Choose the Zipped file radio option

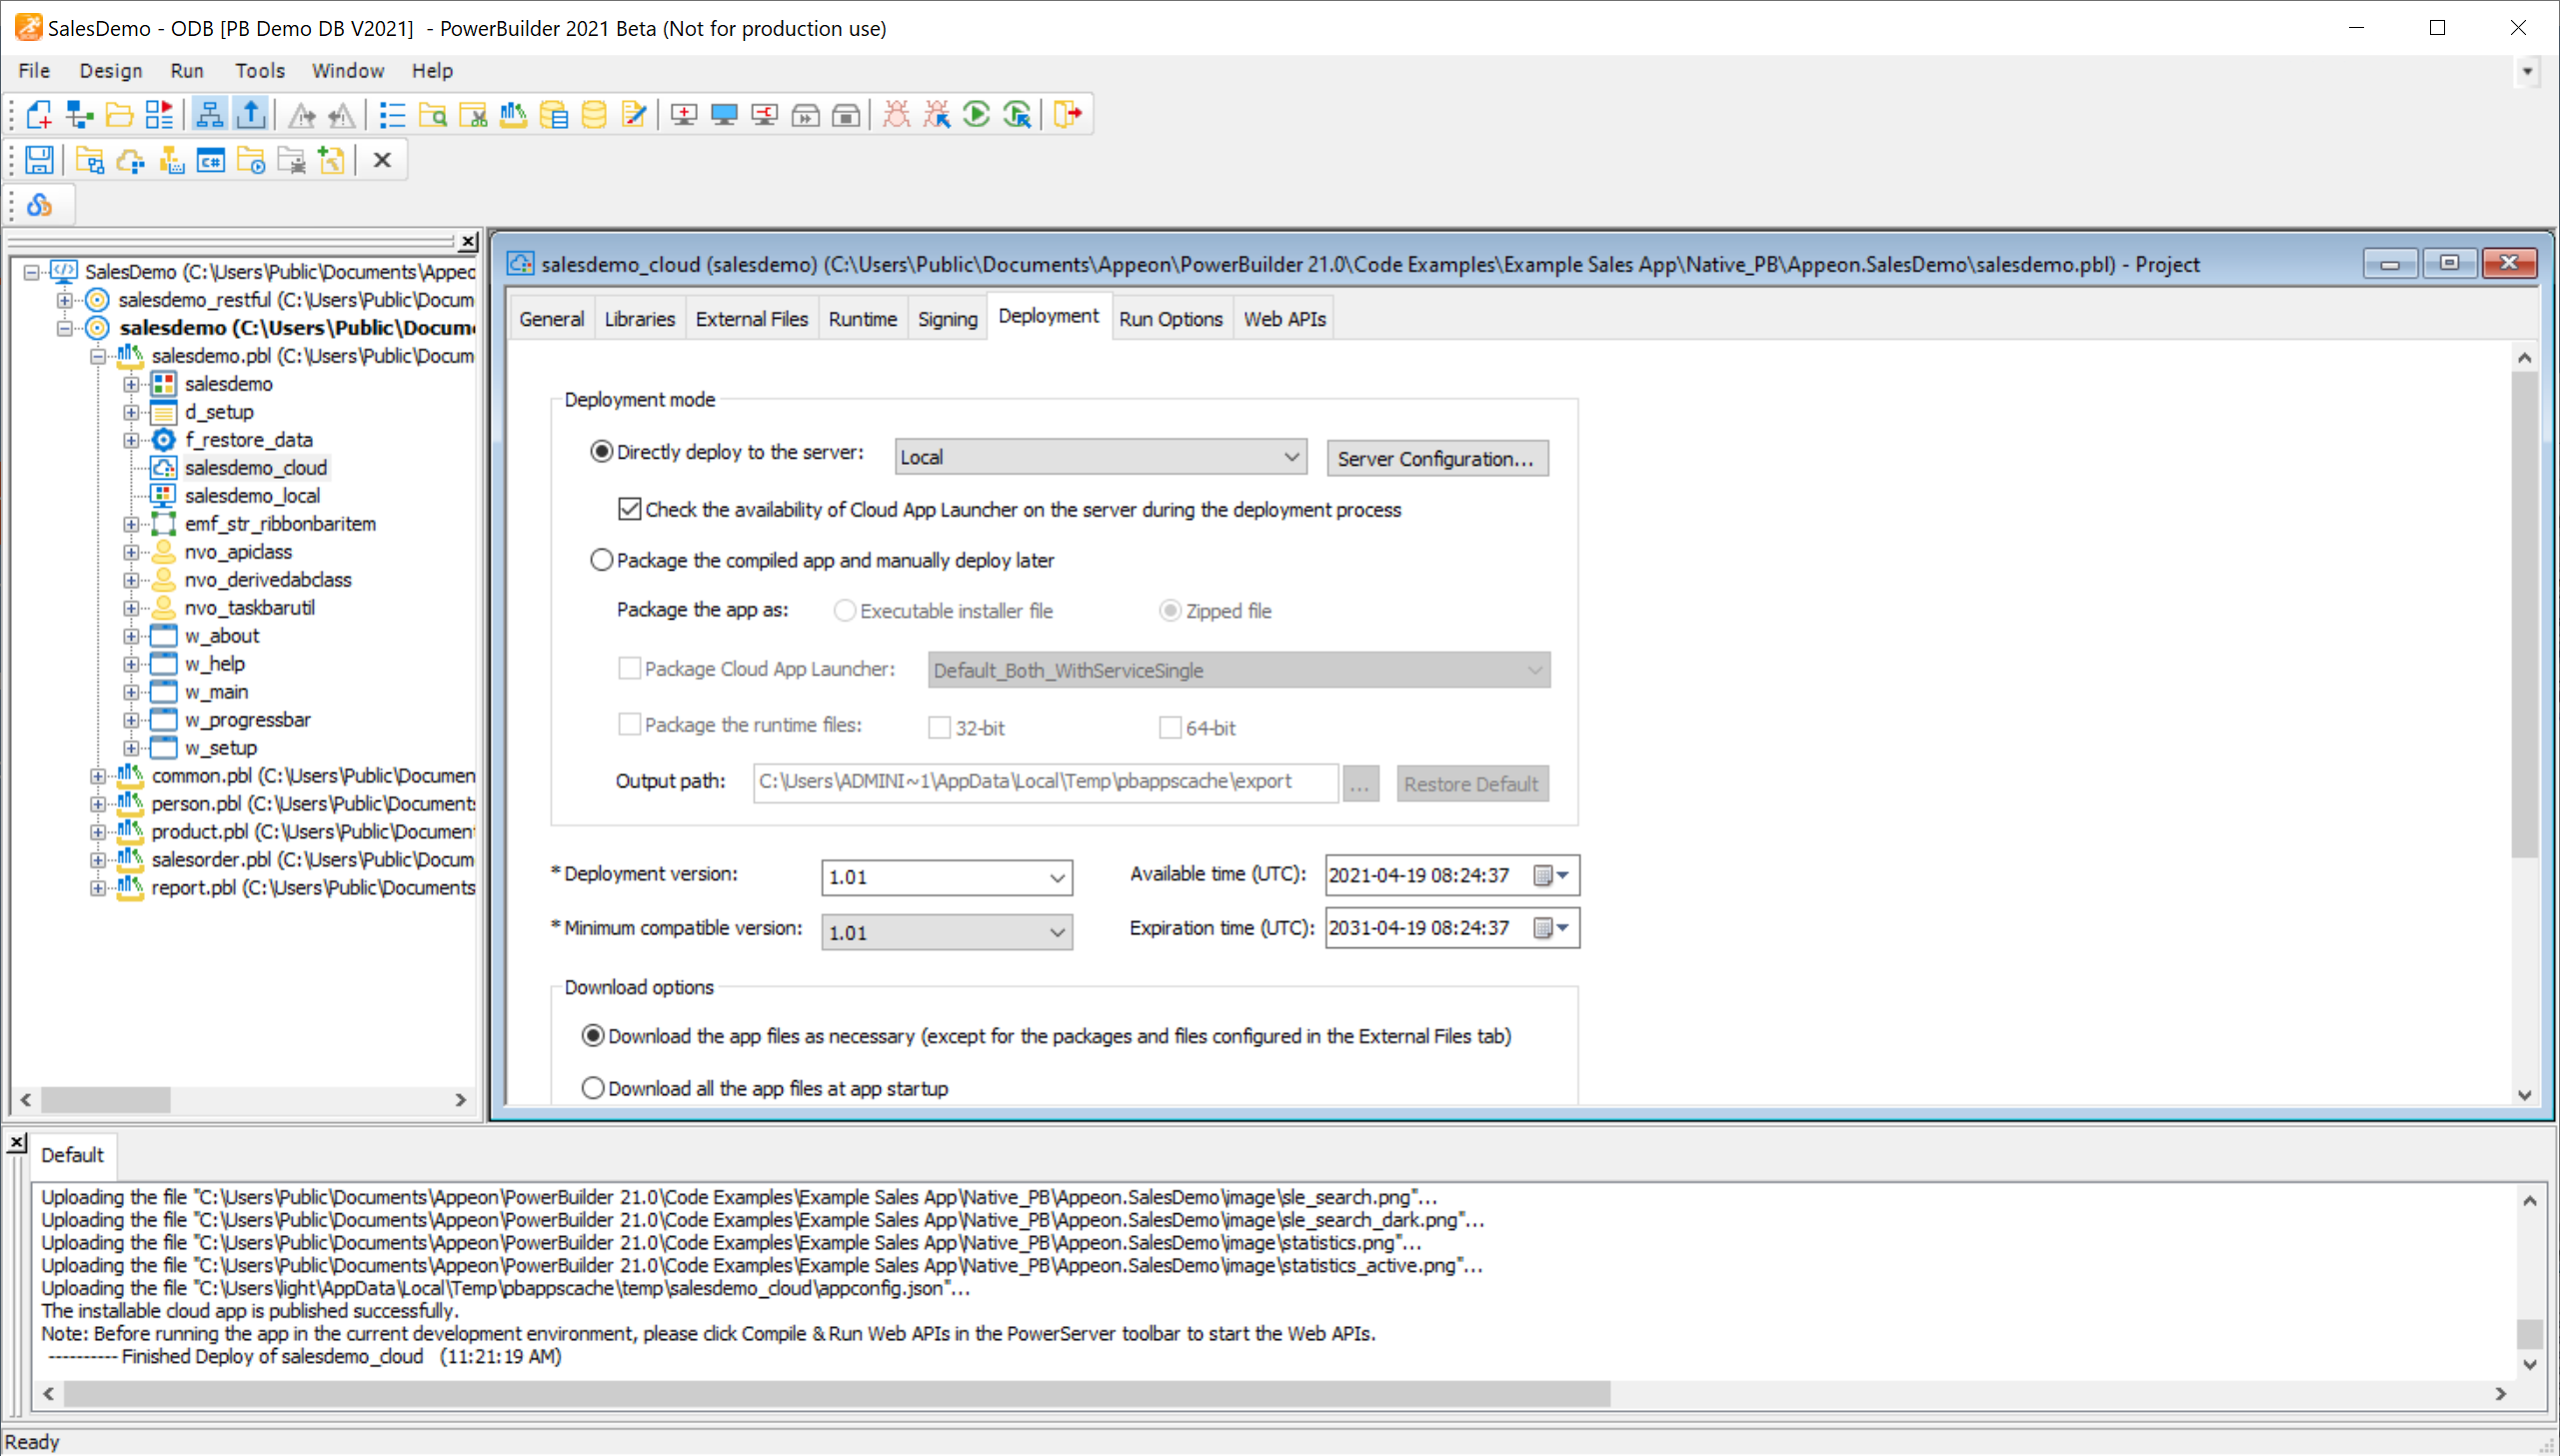pos(1170,610)
